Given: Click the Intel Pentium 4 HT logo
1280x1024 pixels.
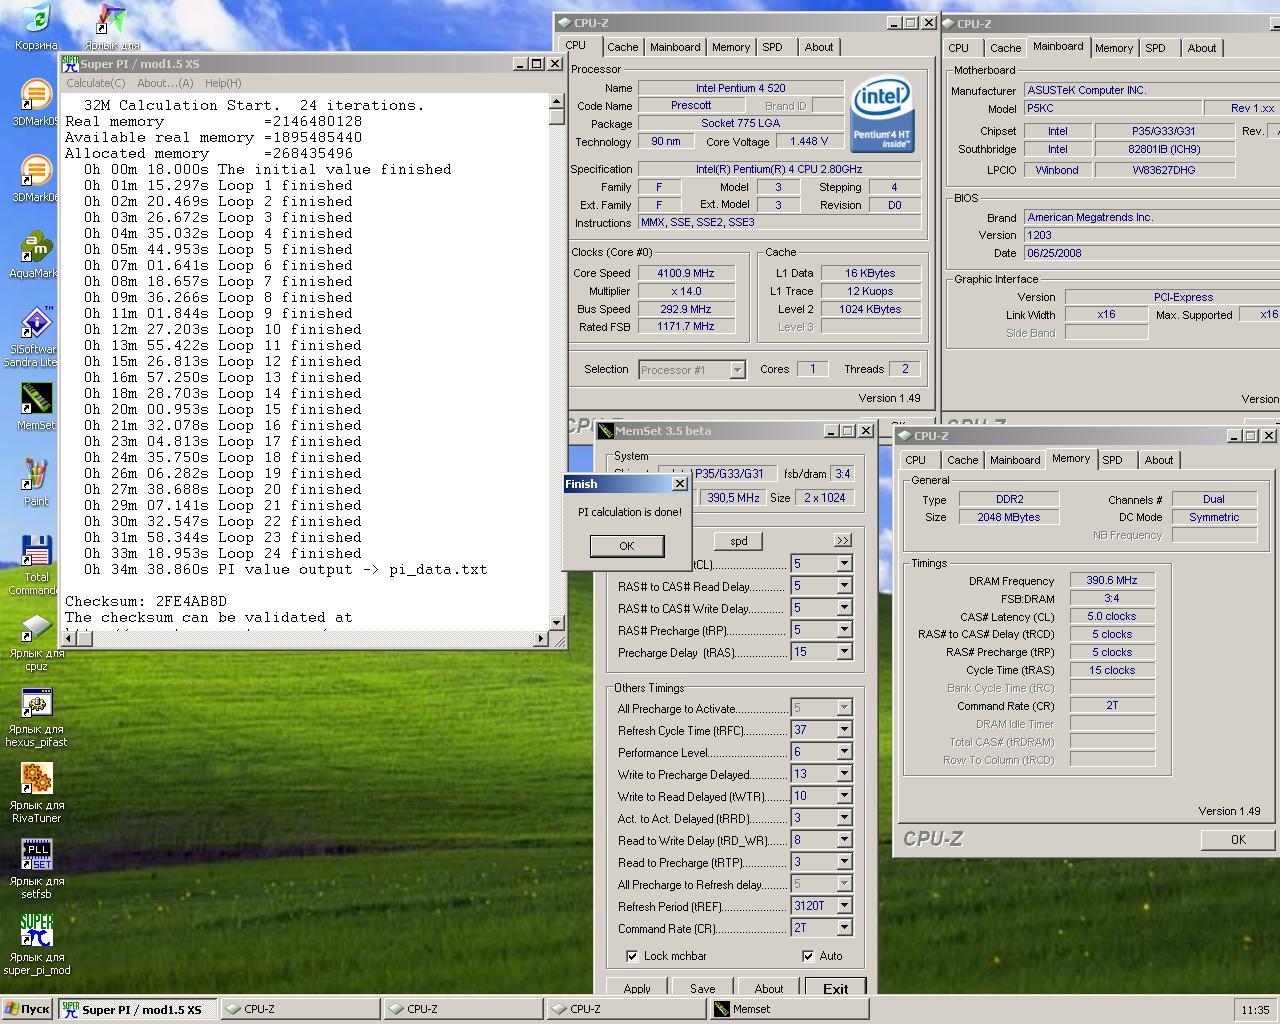Looking at the screenshot, I should (x=882, y=115).
